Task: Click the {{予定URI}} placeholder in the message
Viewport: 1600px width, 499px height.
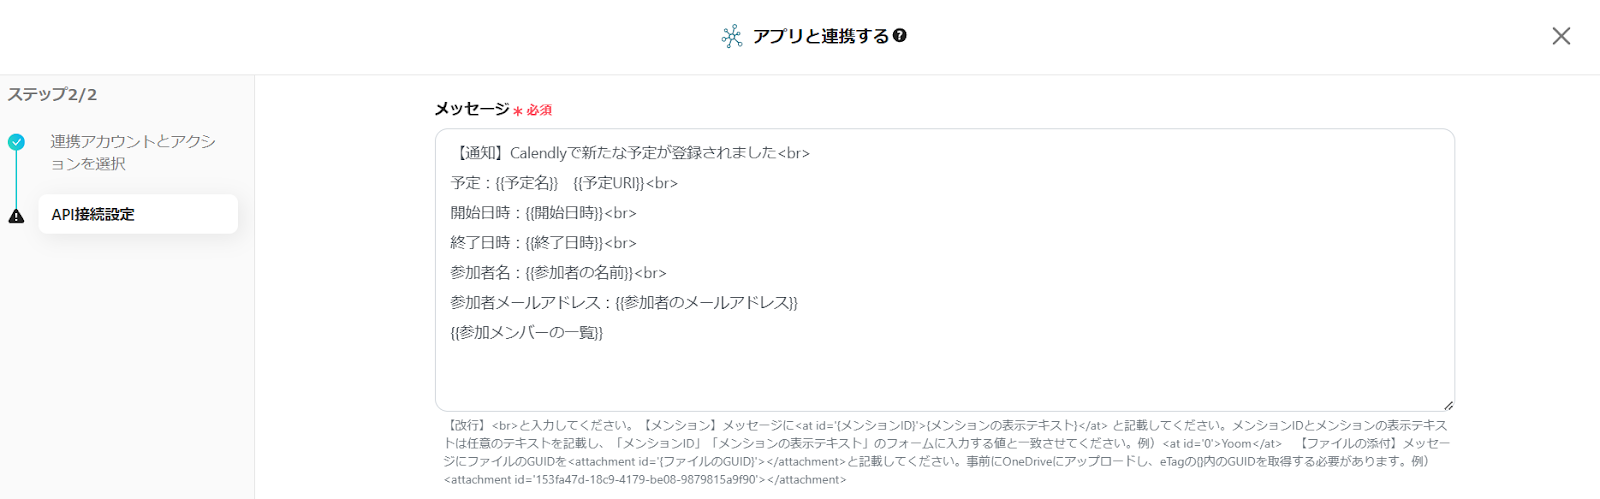Action: (x=609, y=183)
